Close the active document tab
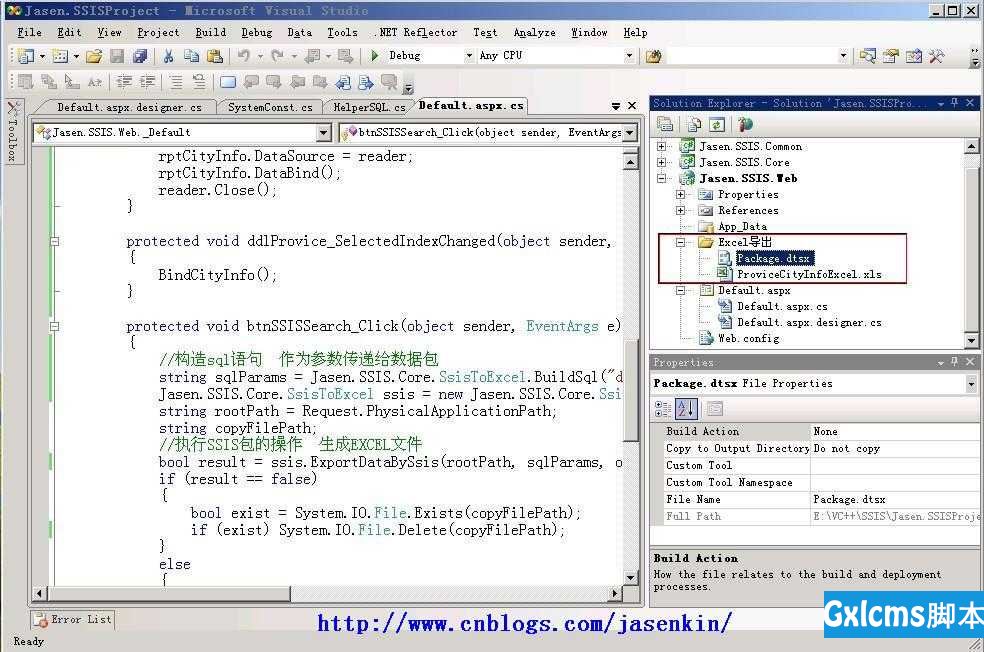The height and width of the screenshot is (652, 984). coord(632,106)
